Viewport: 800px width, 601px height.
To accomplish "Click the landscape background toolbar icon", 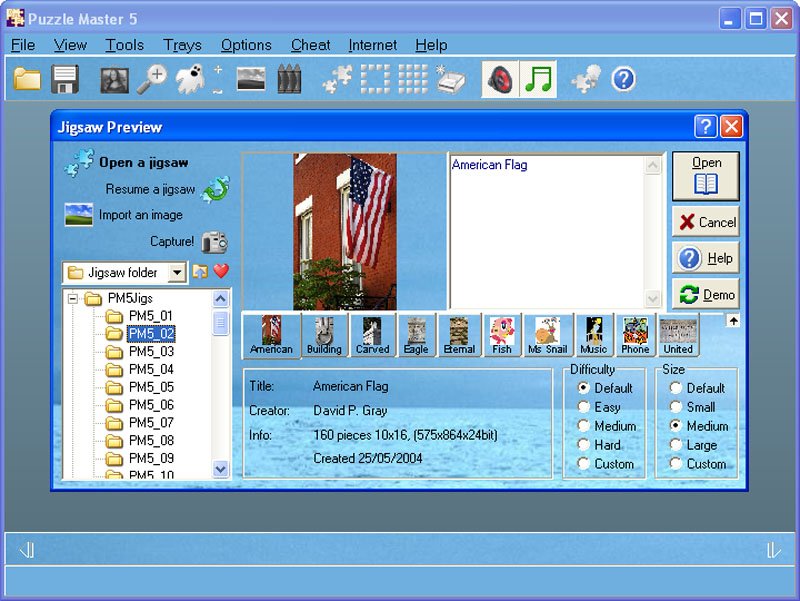I will pyautogui.click(x=251, y=79).
